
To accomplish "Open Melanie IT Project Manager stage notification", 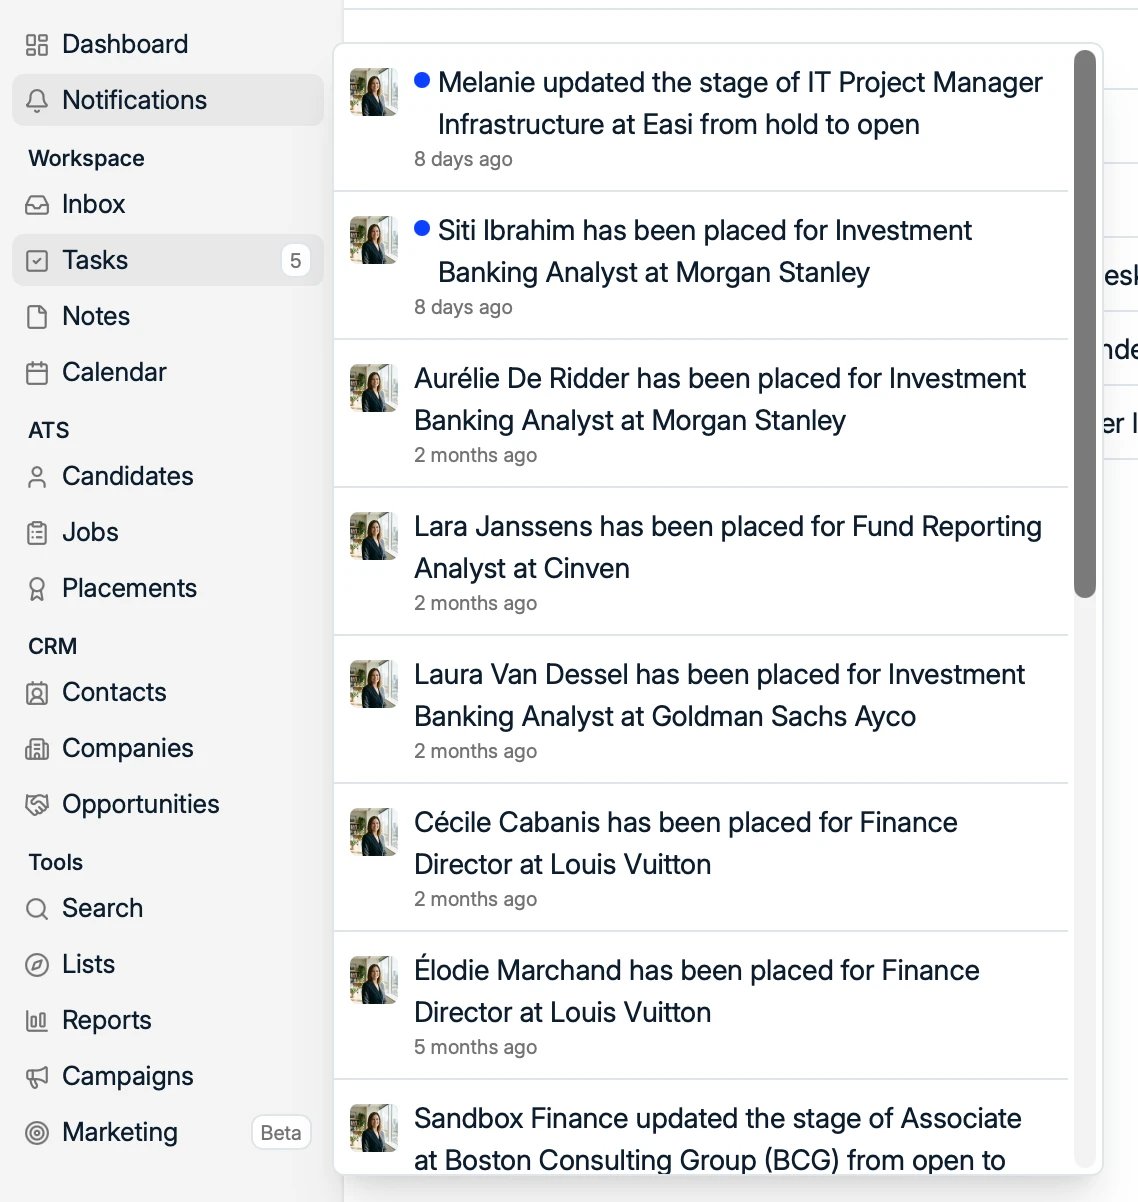I will 701,117.
